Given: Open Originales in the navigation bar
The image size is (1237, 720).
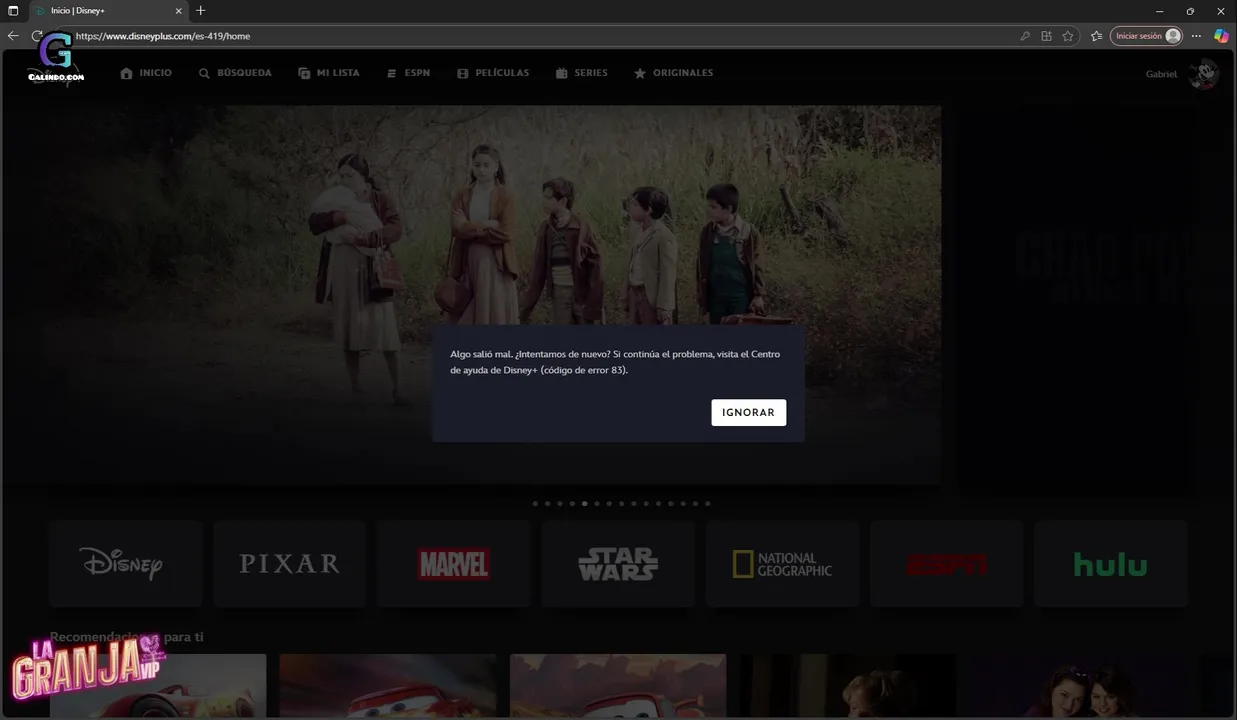Looking at the screenshot, I should (x=673, y=73).
